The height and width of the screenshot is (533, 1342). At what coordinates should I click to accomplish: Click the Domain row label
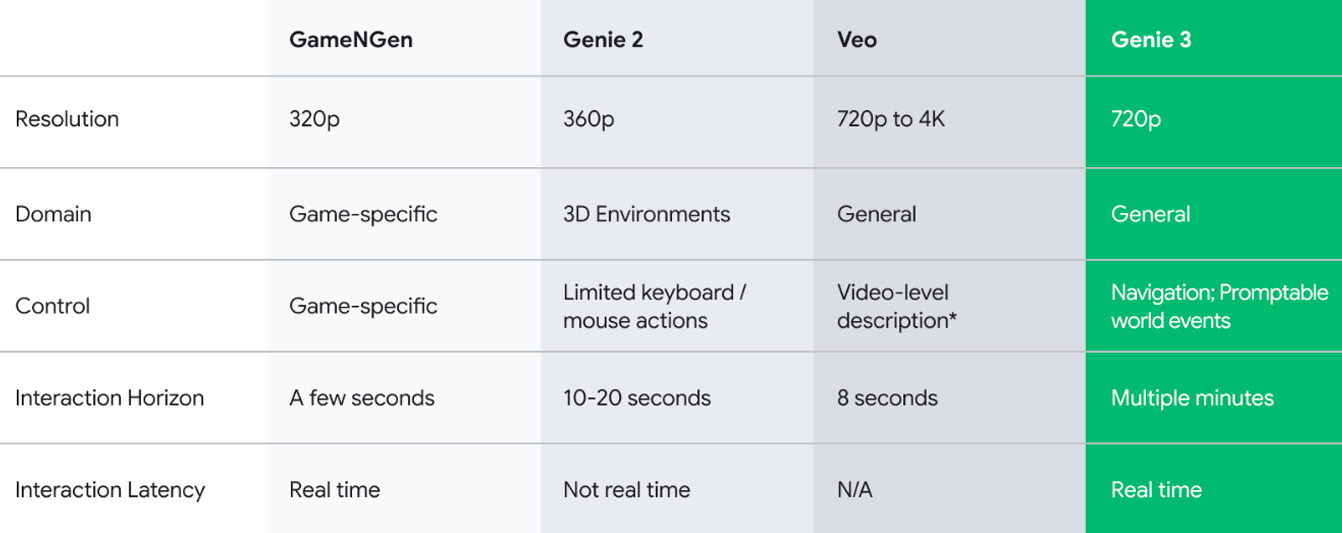click(53, 214)
